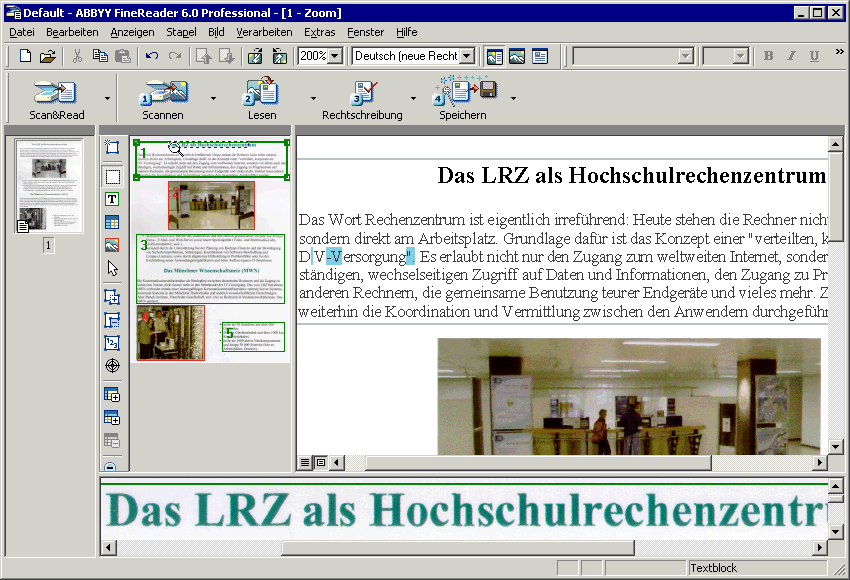850x580 pixels.
Task: Click the crosshair target tool
Action: [112, 366]
